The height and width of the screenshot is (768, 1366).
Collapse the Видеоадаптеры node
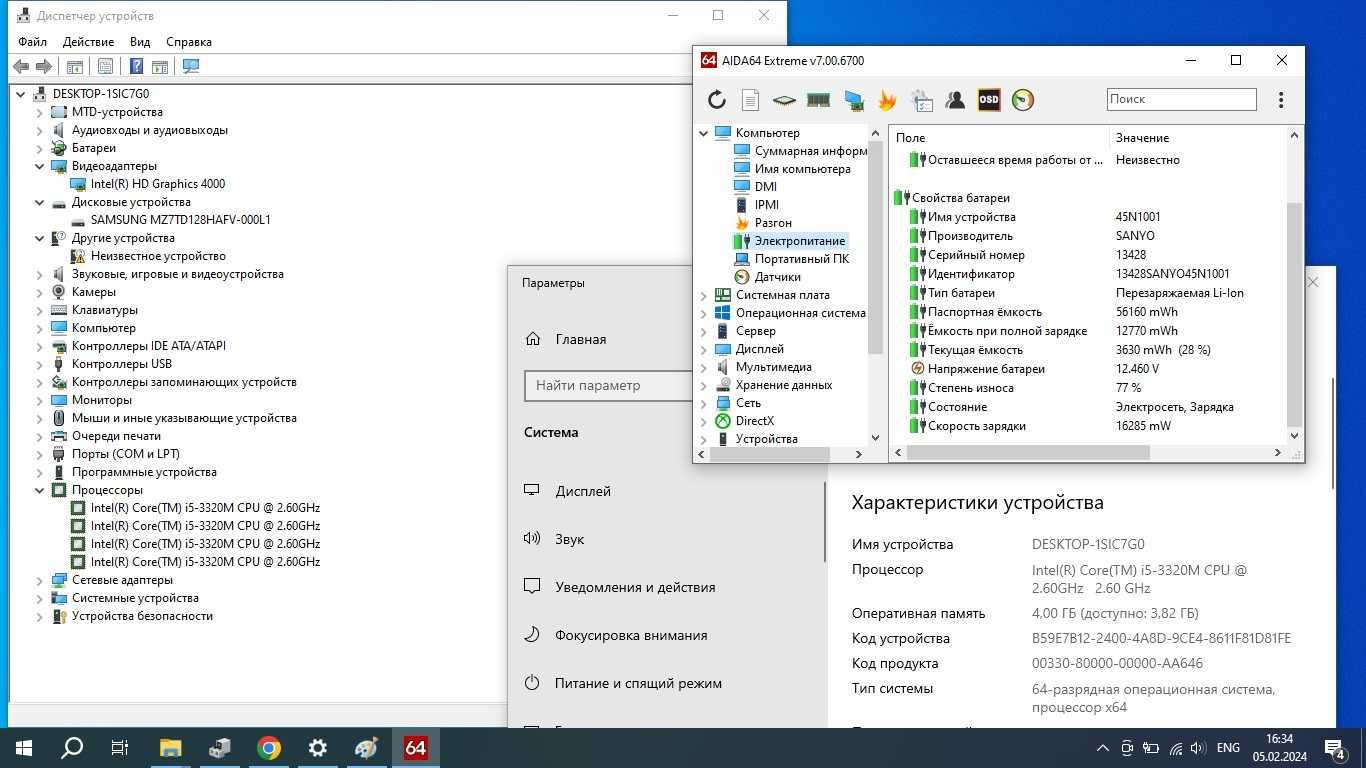click(40, 166)
